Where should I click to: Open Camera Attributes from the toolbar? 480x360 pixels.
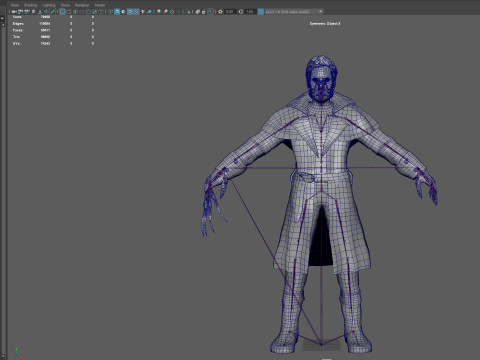click(x=27, y=12)
